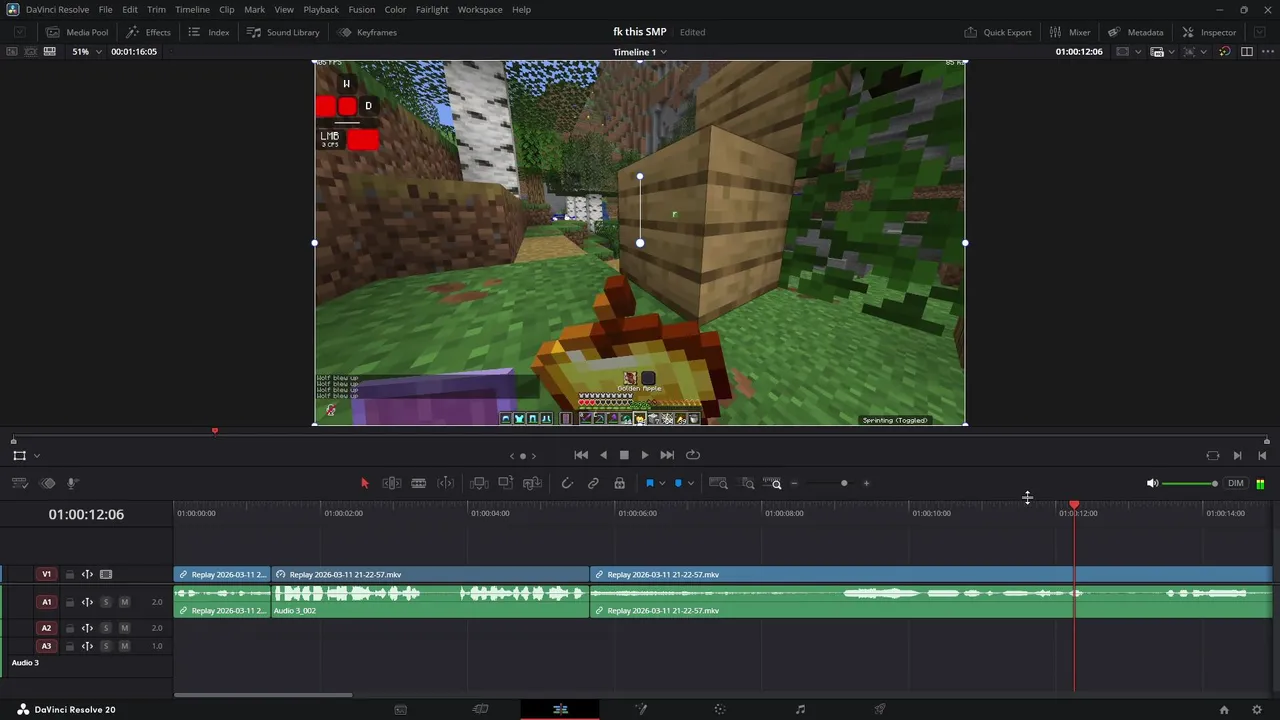Click the blue Marker icon
The width and height of the screenshot is (1280, 720).
[678, 483]
